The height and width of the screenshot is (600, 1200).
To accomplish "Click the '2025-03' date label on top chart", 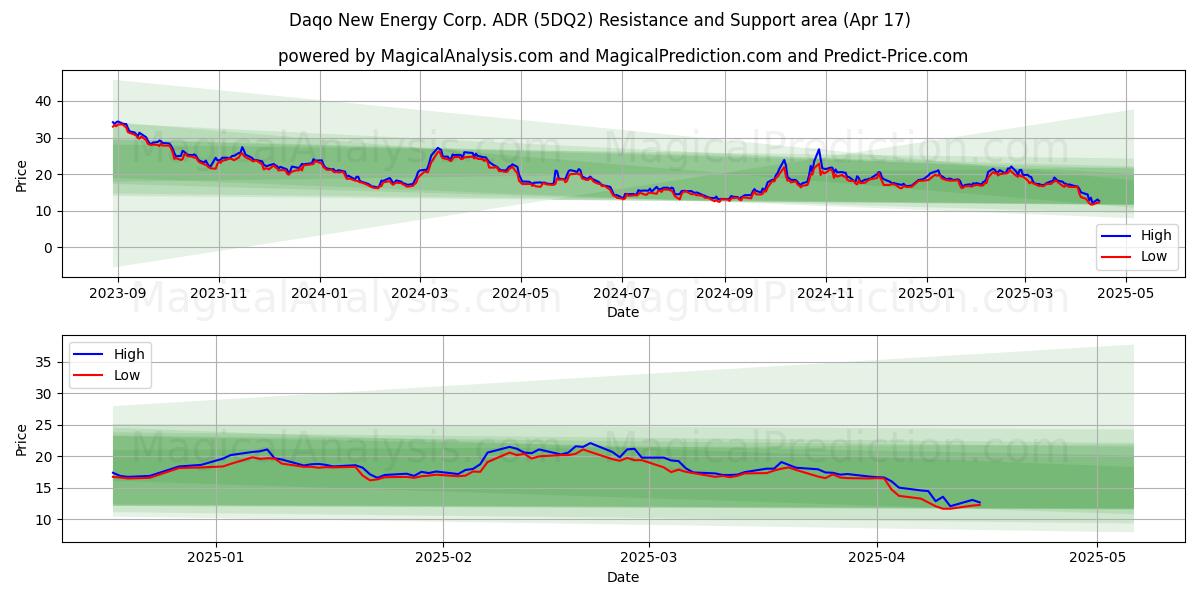I will (1025, 294).
